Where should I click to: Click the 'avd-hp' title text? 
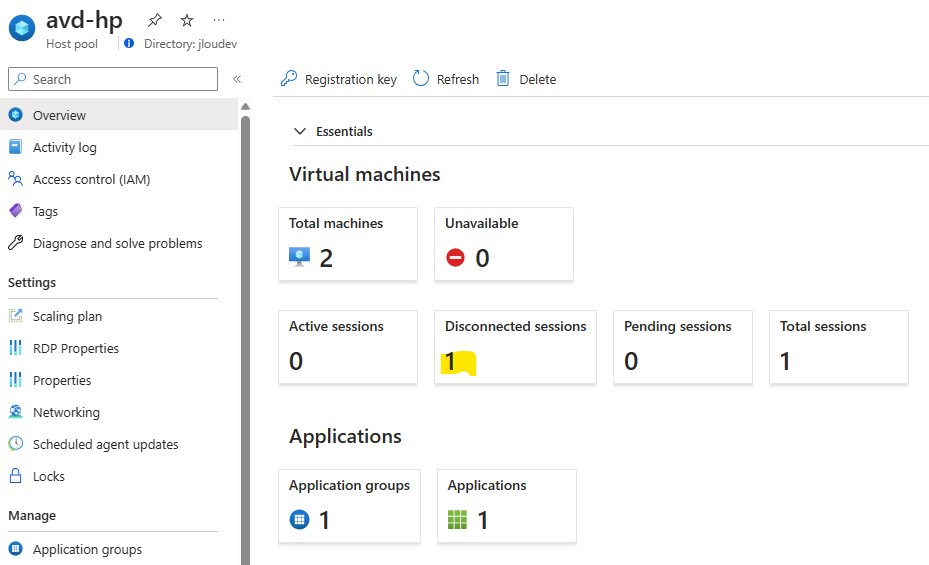pos(84,20)
